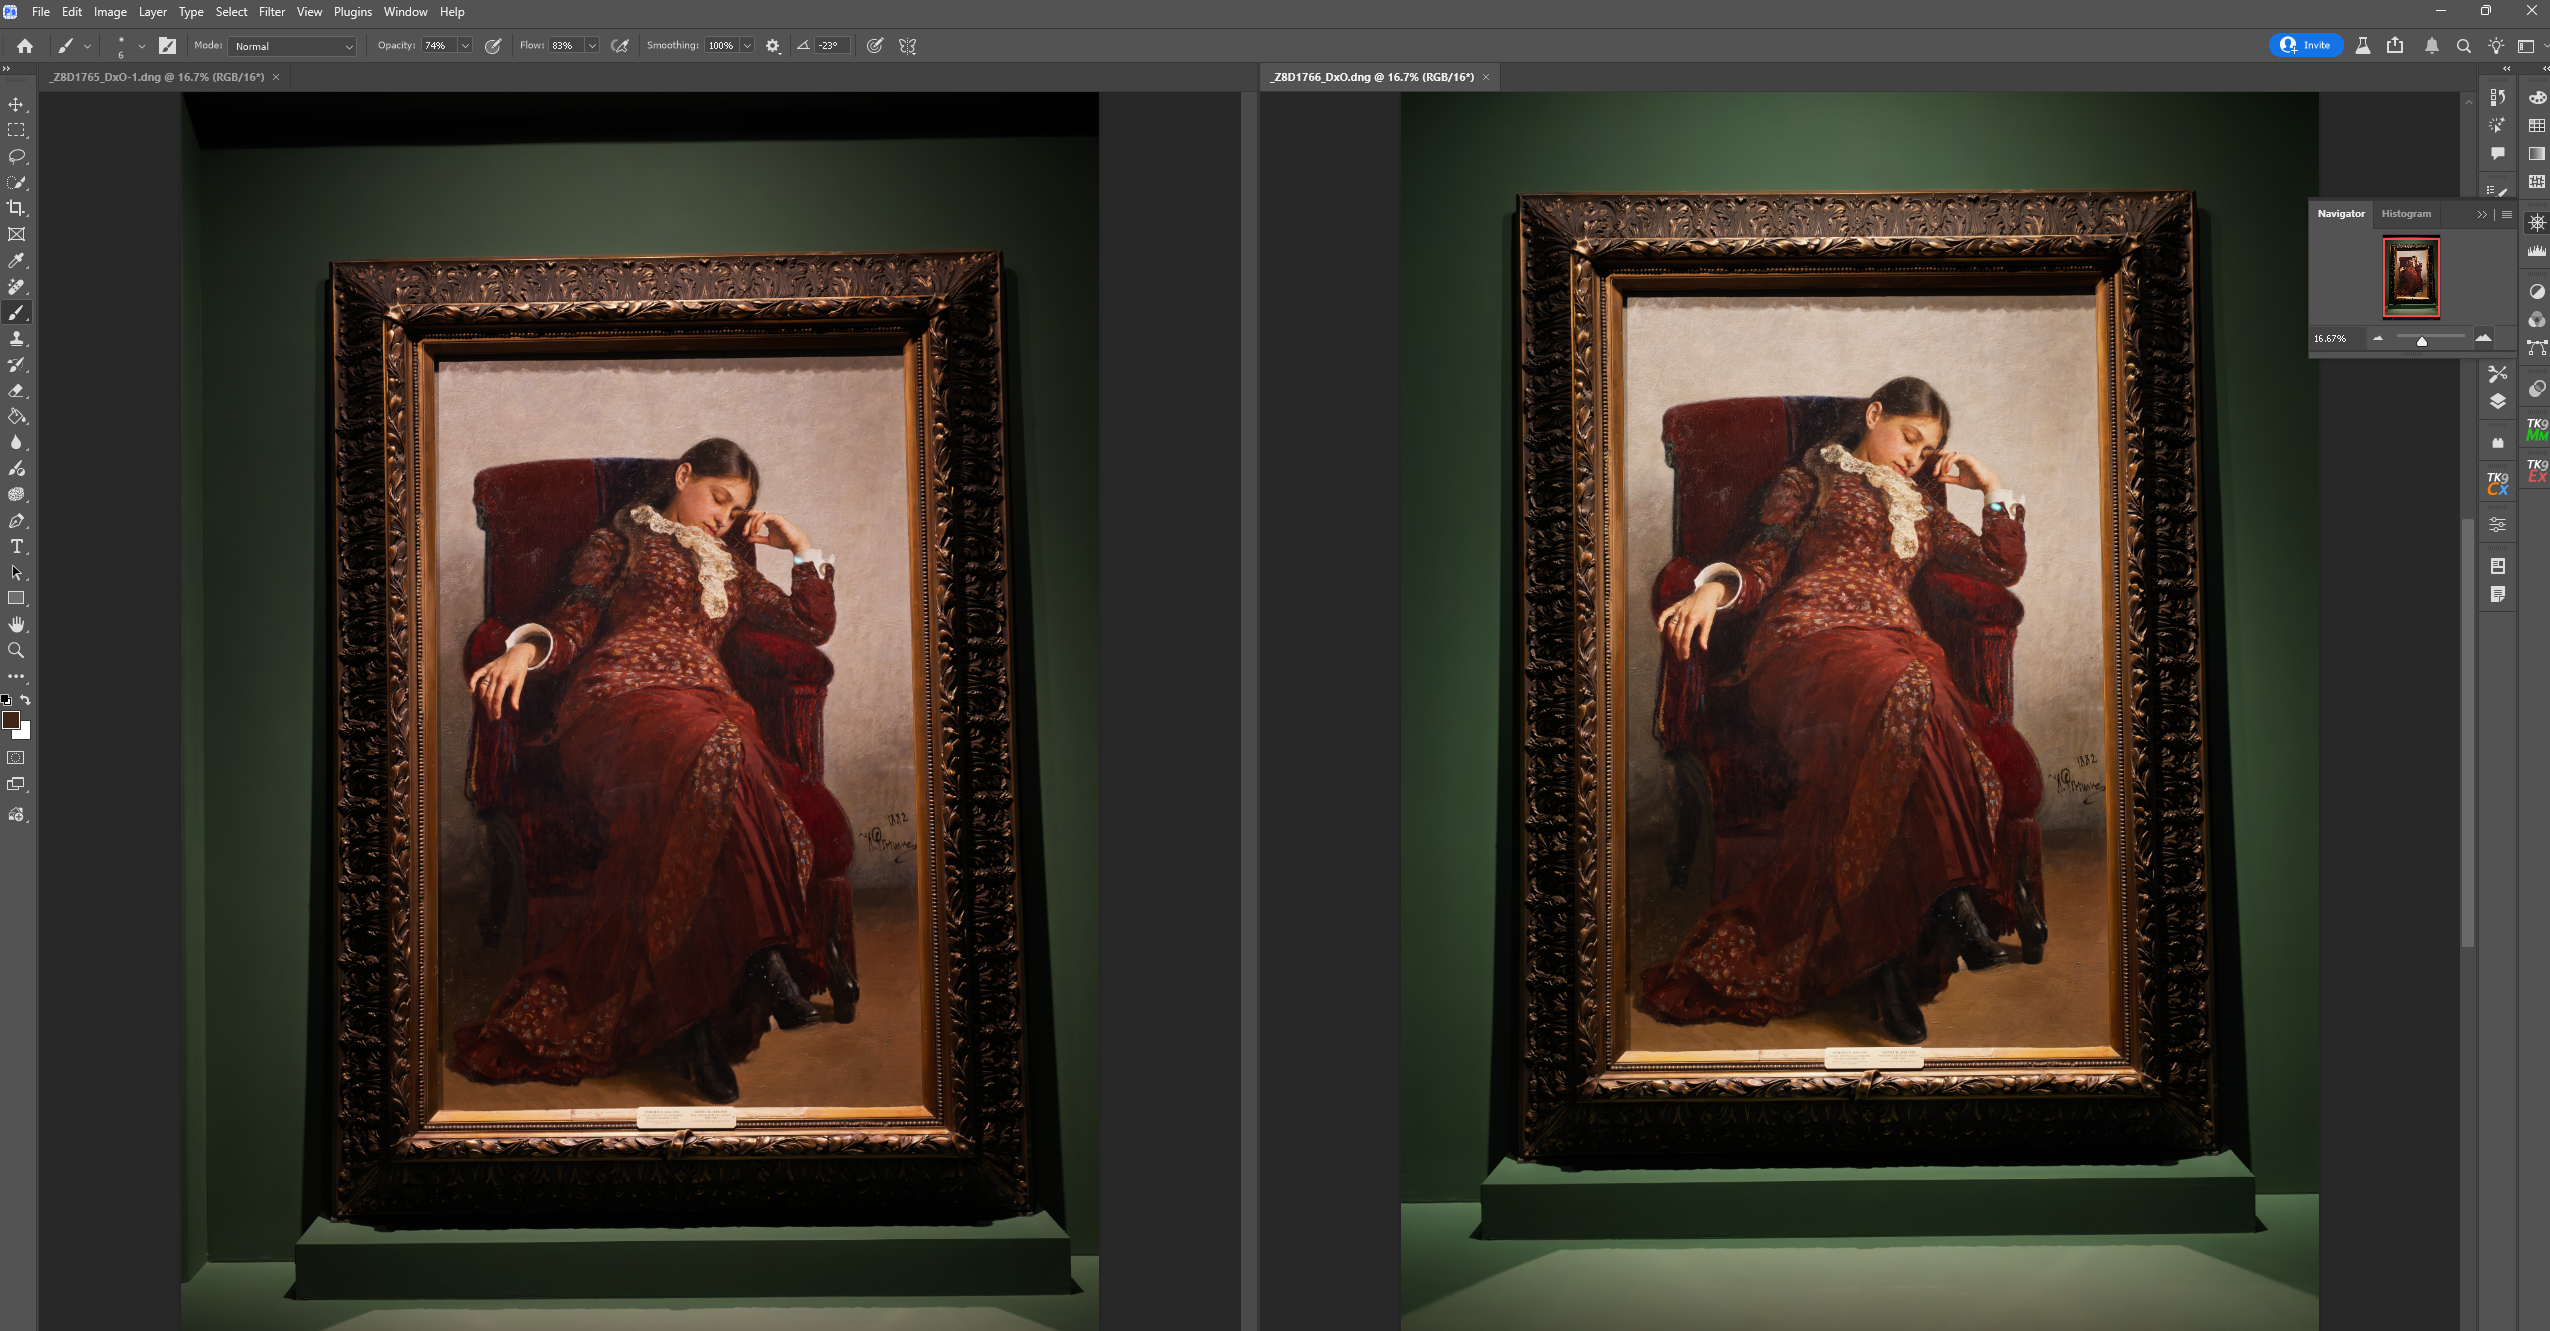This screenshot has height=1331, width=2550.
Task: Select the Lasso tool
Action: 16,156
